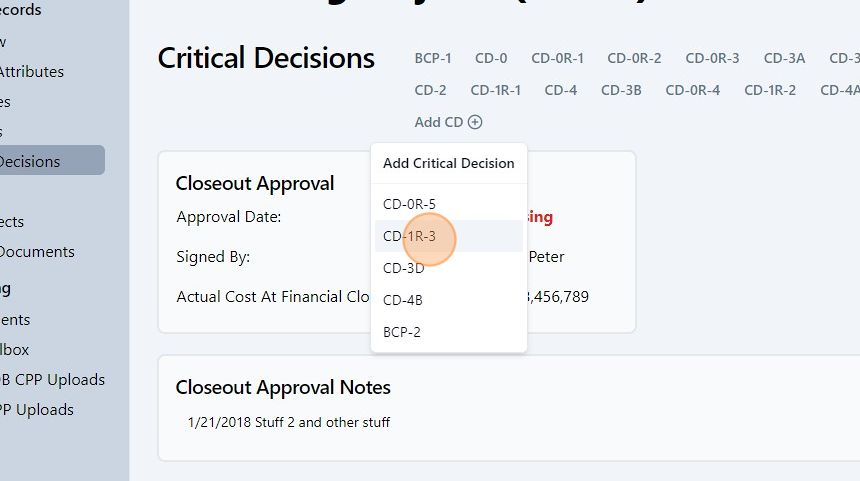Choose CD-1R-3 in Add Critical Decision menu
860x481 pixels.
click(x=410, y=236)
